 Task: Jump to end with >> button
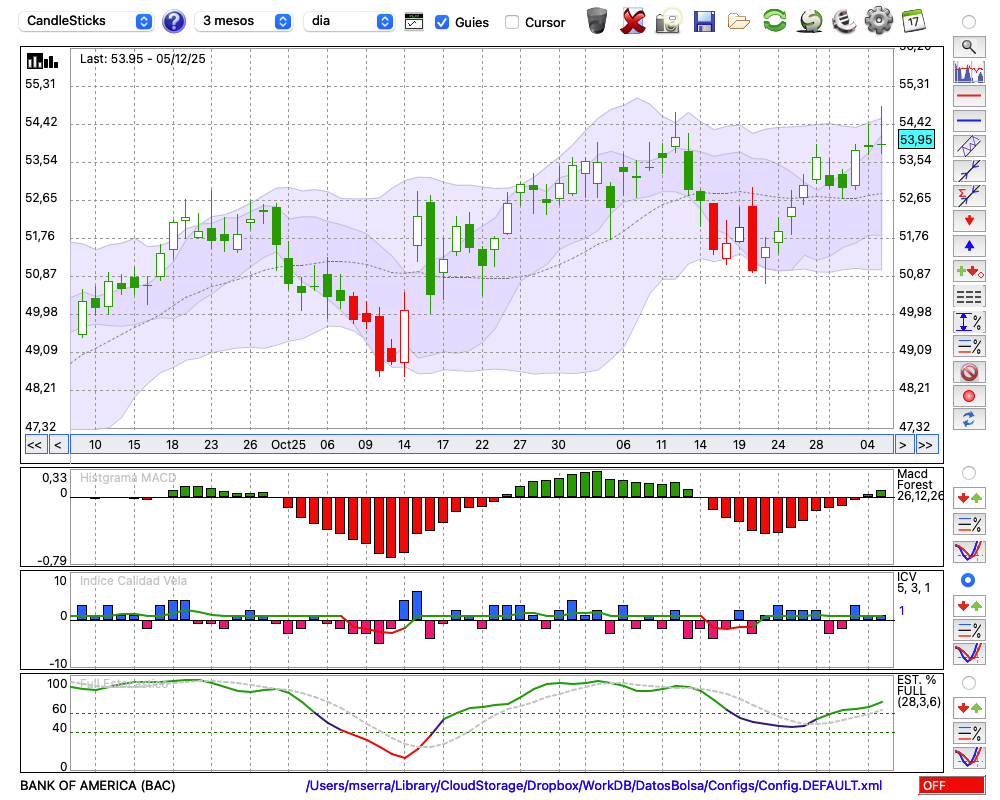pyautogui.click(x=927, y=445)
